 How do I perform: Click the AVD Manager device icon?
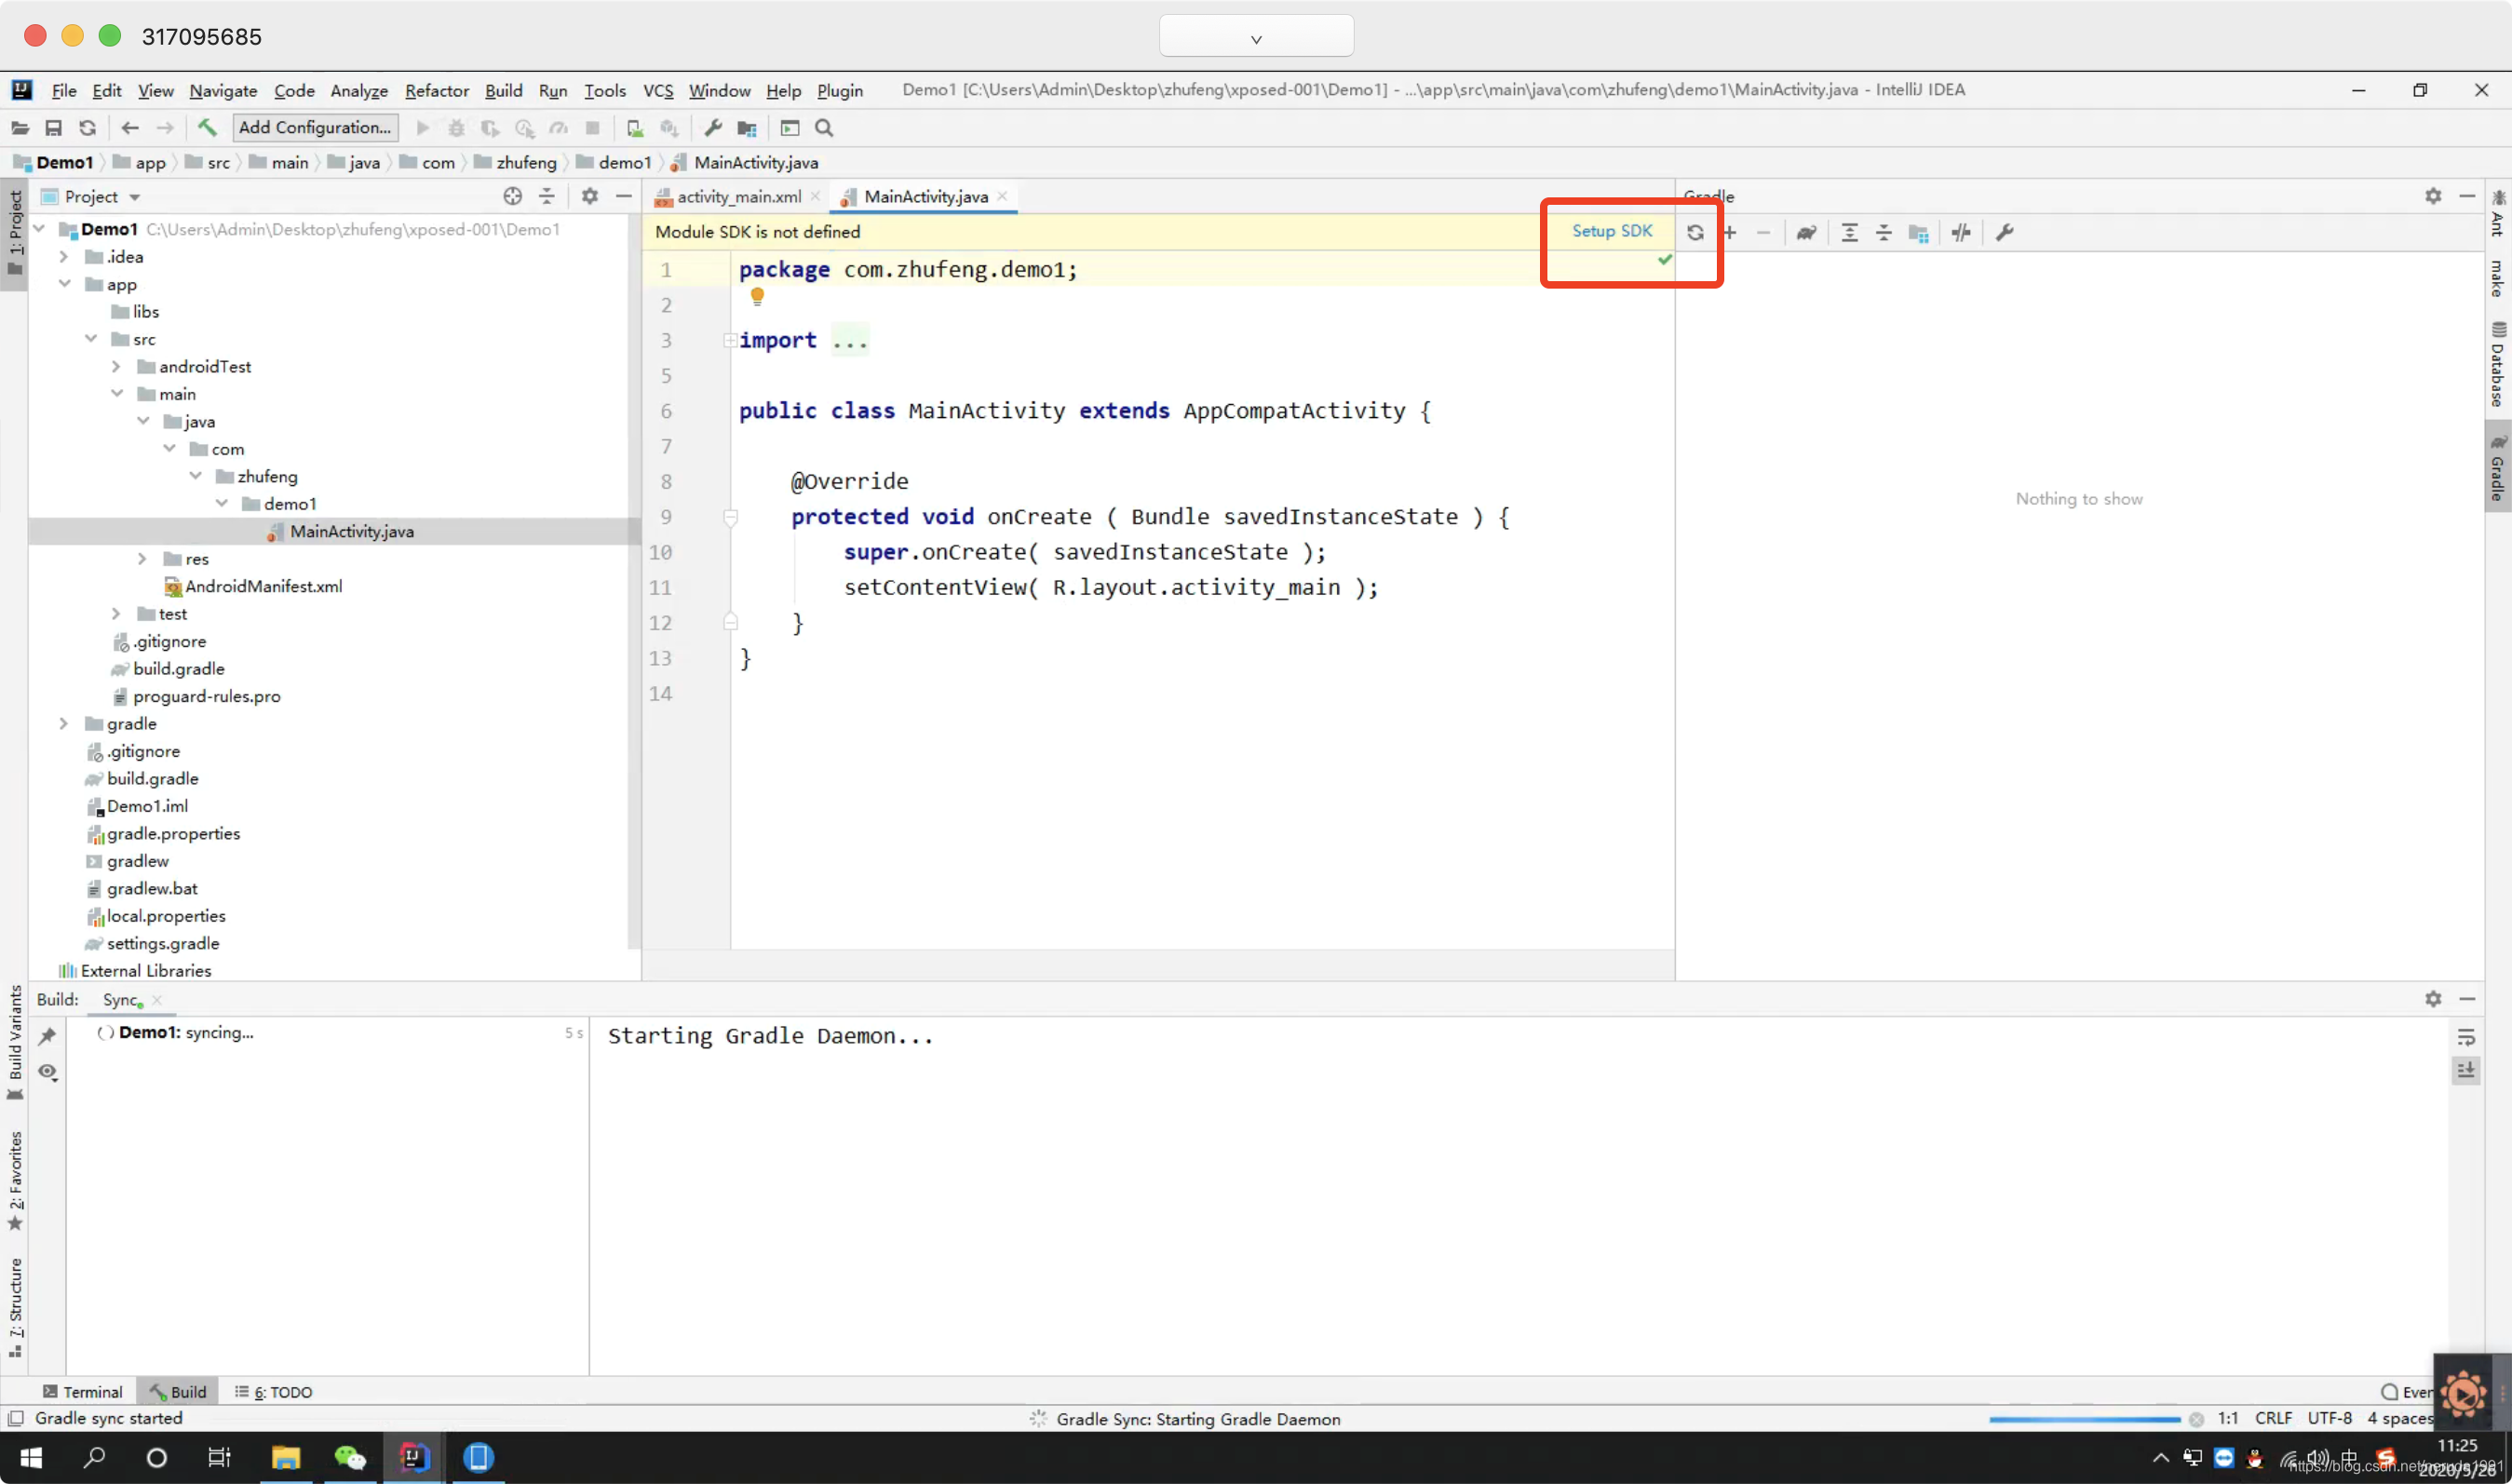[x=635, y=128]
